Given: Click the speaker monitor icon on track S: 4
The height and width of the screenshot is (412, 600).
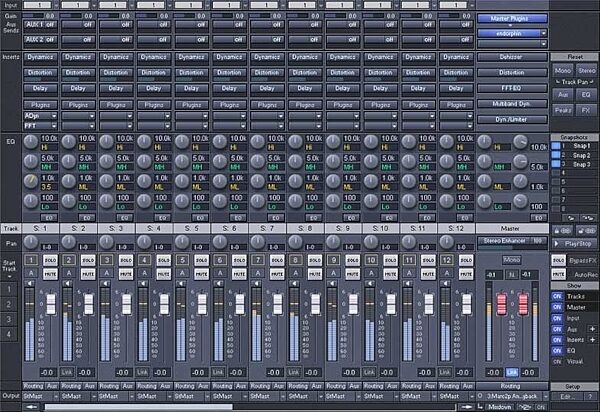Looking at the screenshot, I should point(143,283).
